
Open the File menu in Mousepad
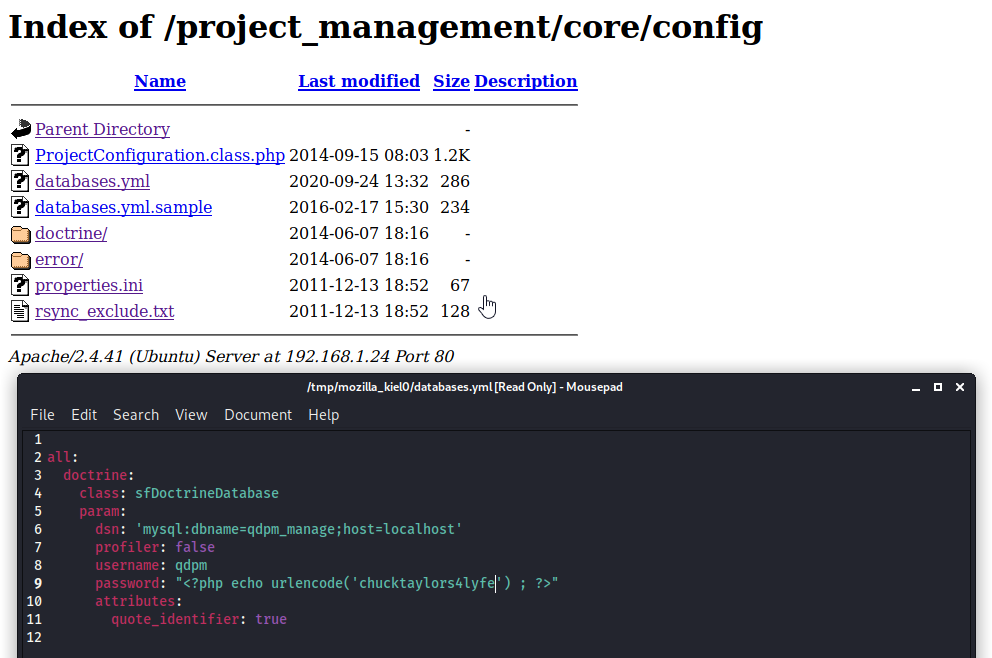[x=42, y=414]
